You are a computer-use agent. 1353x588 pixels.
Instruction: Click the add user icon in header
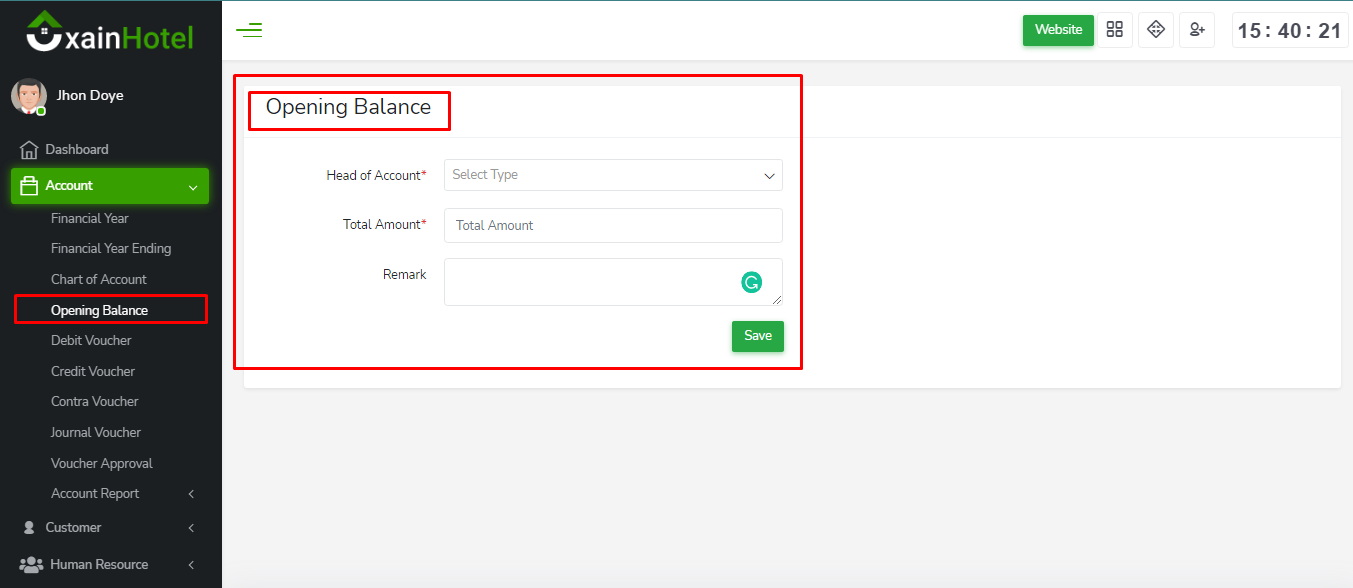coord(1197,30)
